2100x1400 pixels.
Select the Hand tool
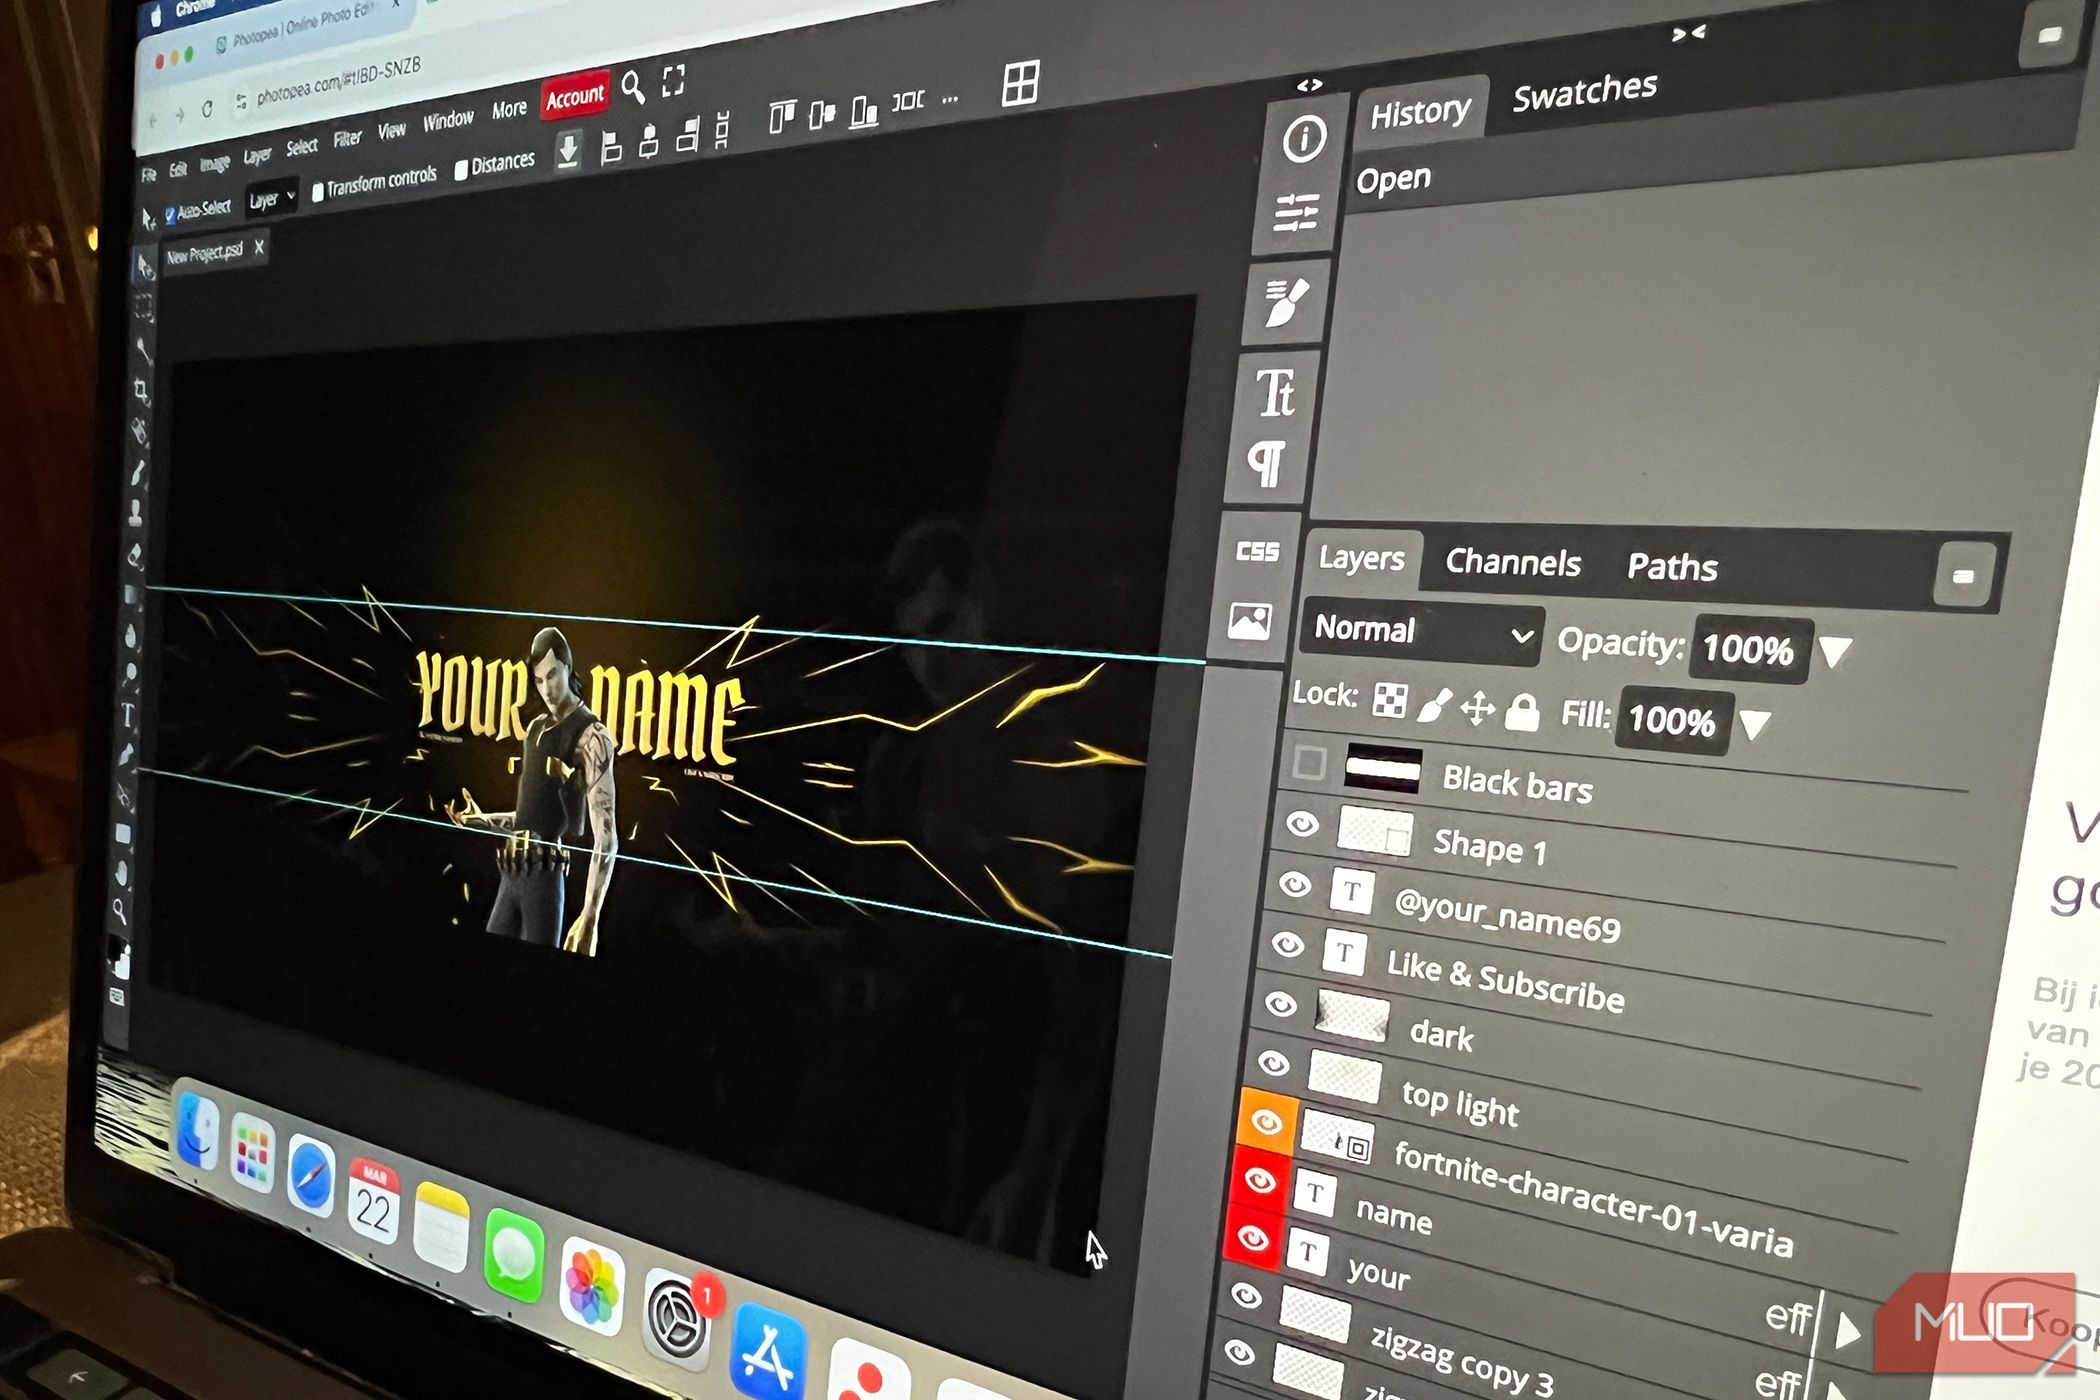(122, 872)
